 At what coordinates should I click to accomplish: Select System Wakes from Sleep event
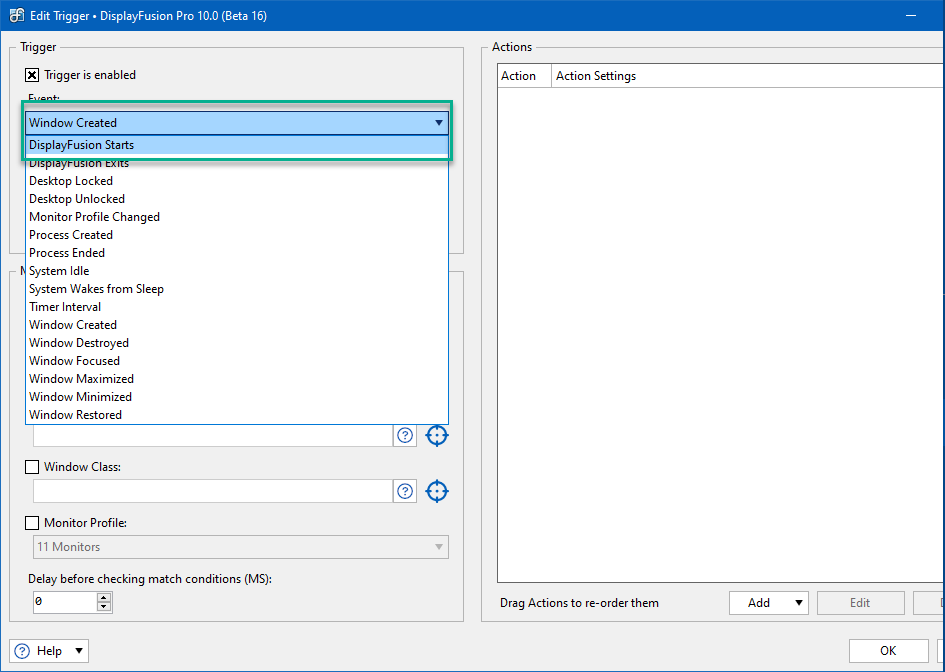(x=237, y=289)
